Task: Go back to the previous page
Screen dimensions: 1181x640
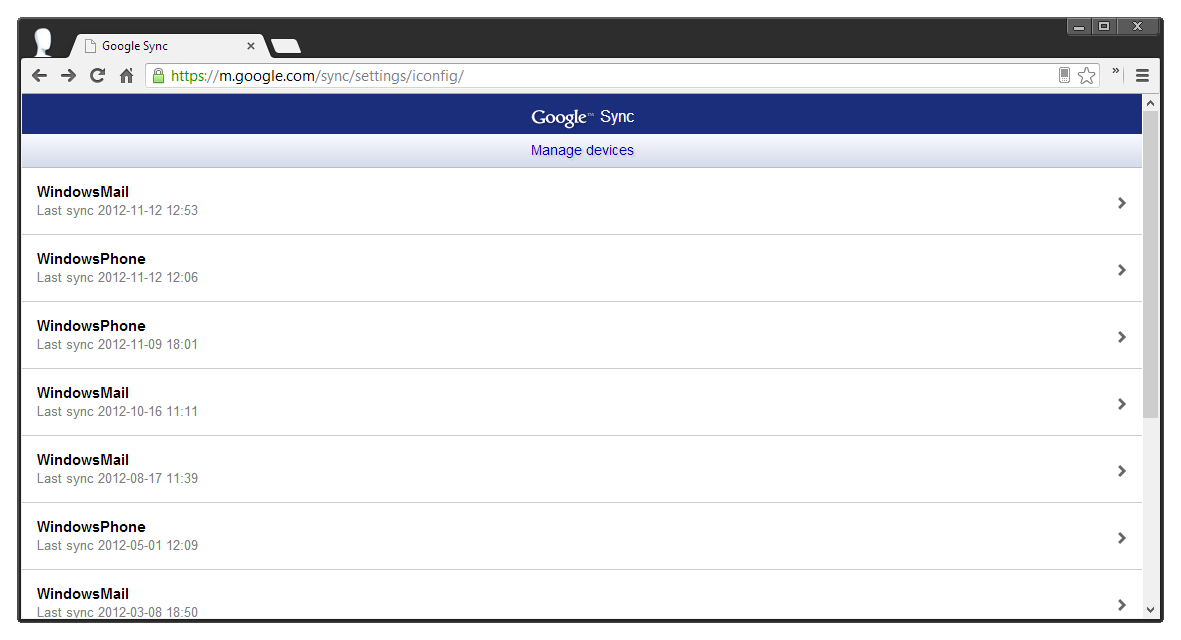Action: click(39, 76)
